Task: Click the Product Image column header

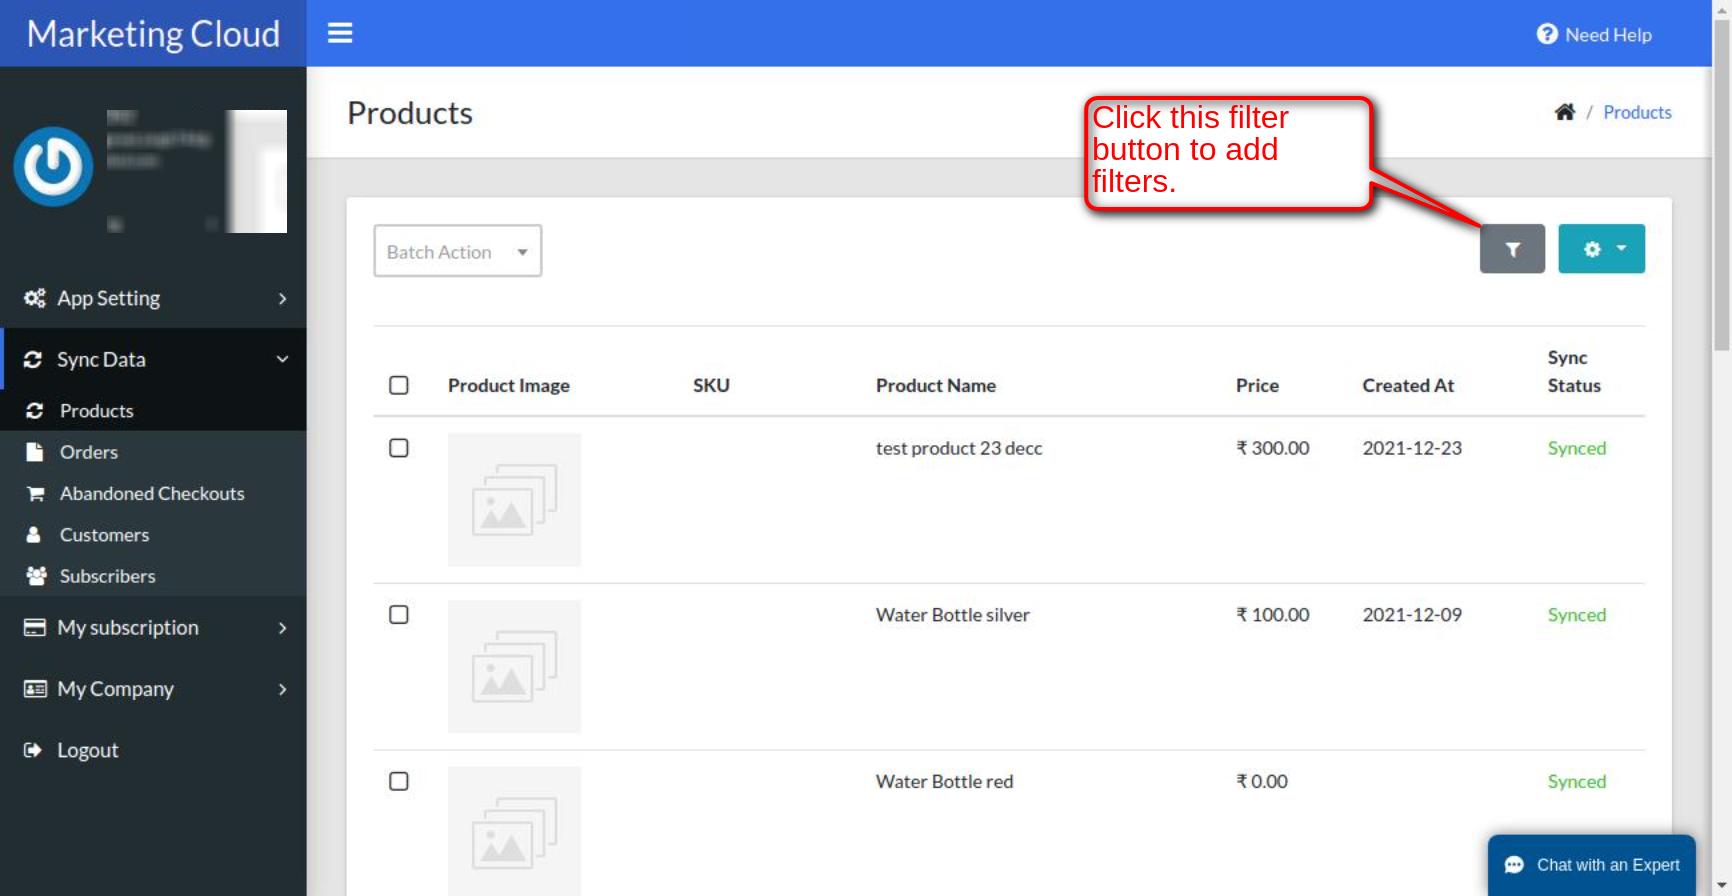Action: 509,385
